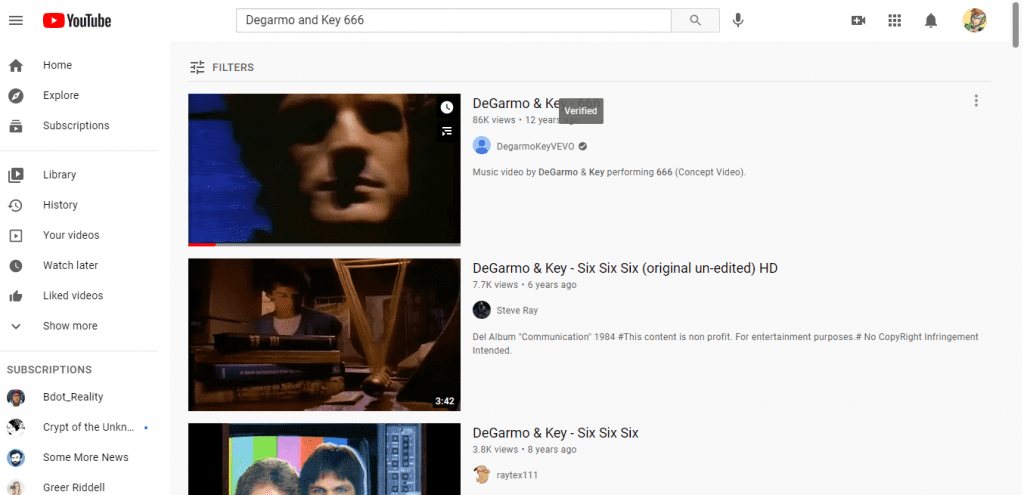Click the Steve Ray channel avatar
The width and height of the screenshot is (1024, 495).
(x=482, y=310)
